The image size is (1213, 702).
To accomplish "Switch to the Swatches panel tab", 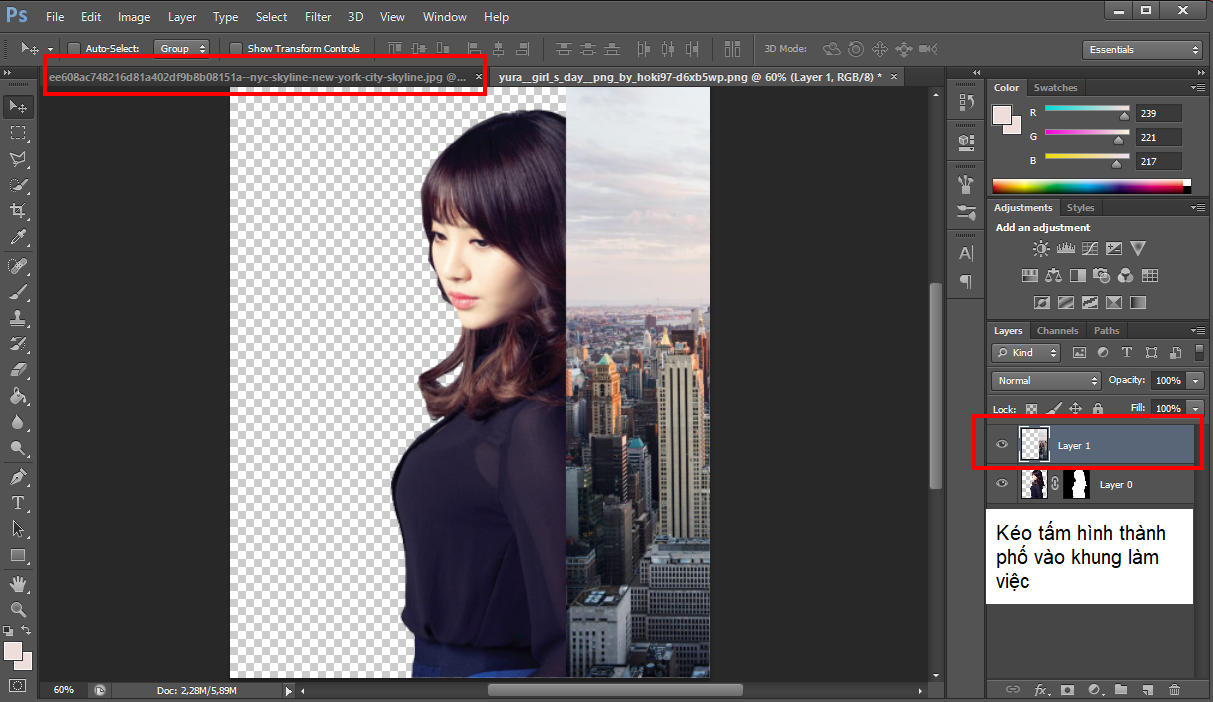I will pyautogui.click(x=1055, y=88).
